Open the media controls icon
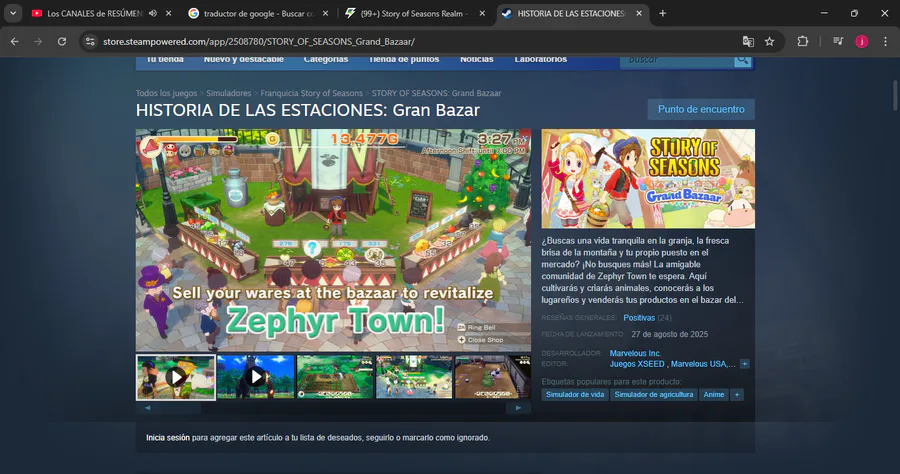 (837, 41)
